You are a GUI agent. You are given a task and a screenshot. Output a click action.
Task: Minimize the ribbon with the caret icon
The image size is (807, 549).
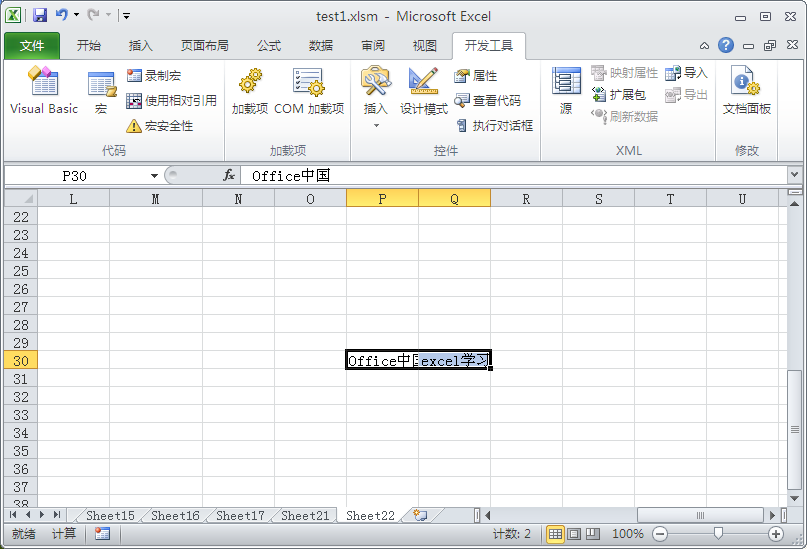click(x=704, y=46)
